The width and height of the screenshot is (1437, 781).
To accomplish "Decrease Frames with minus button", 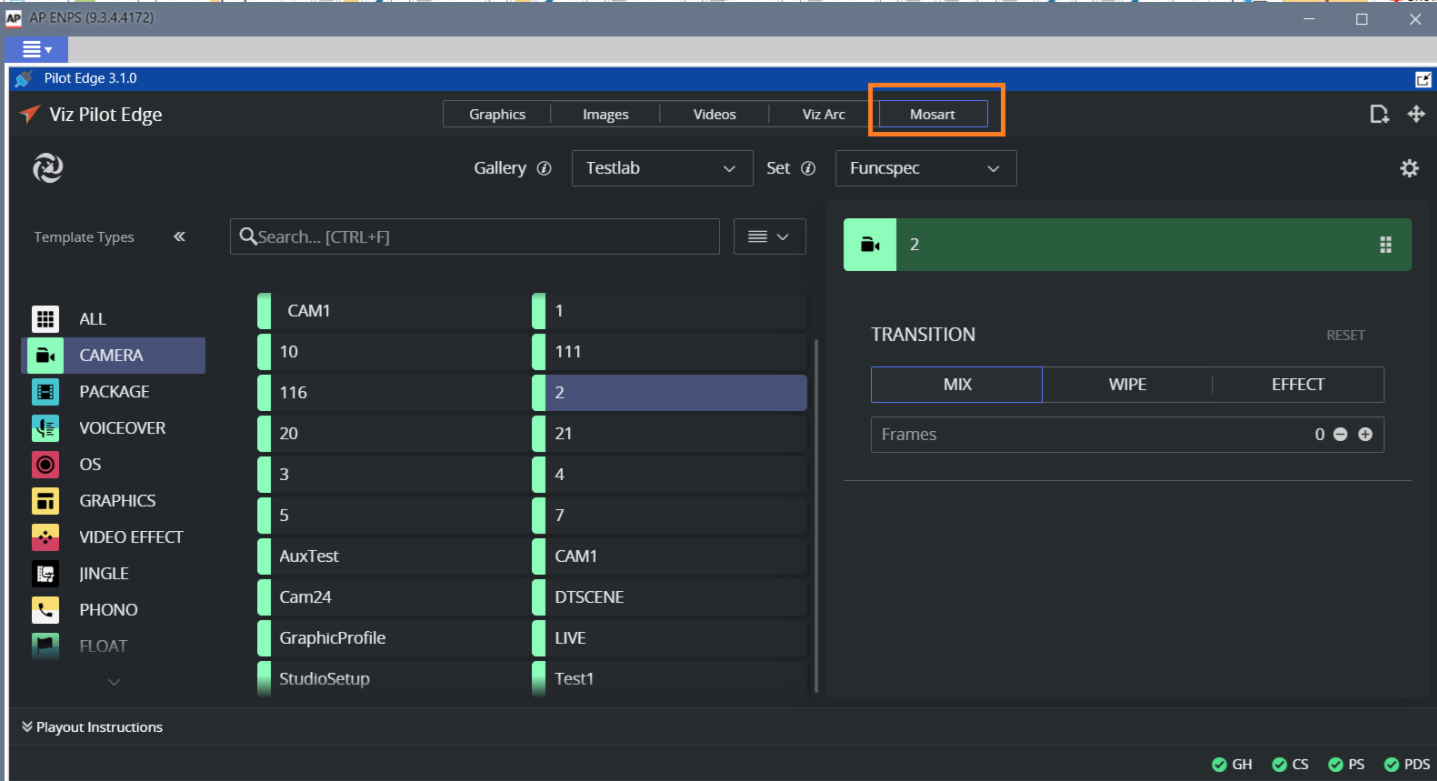I will click(1340, 435).
